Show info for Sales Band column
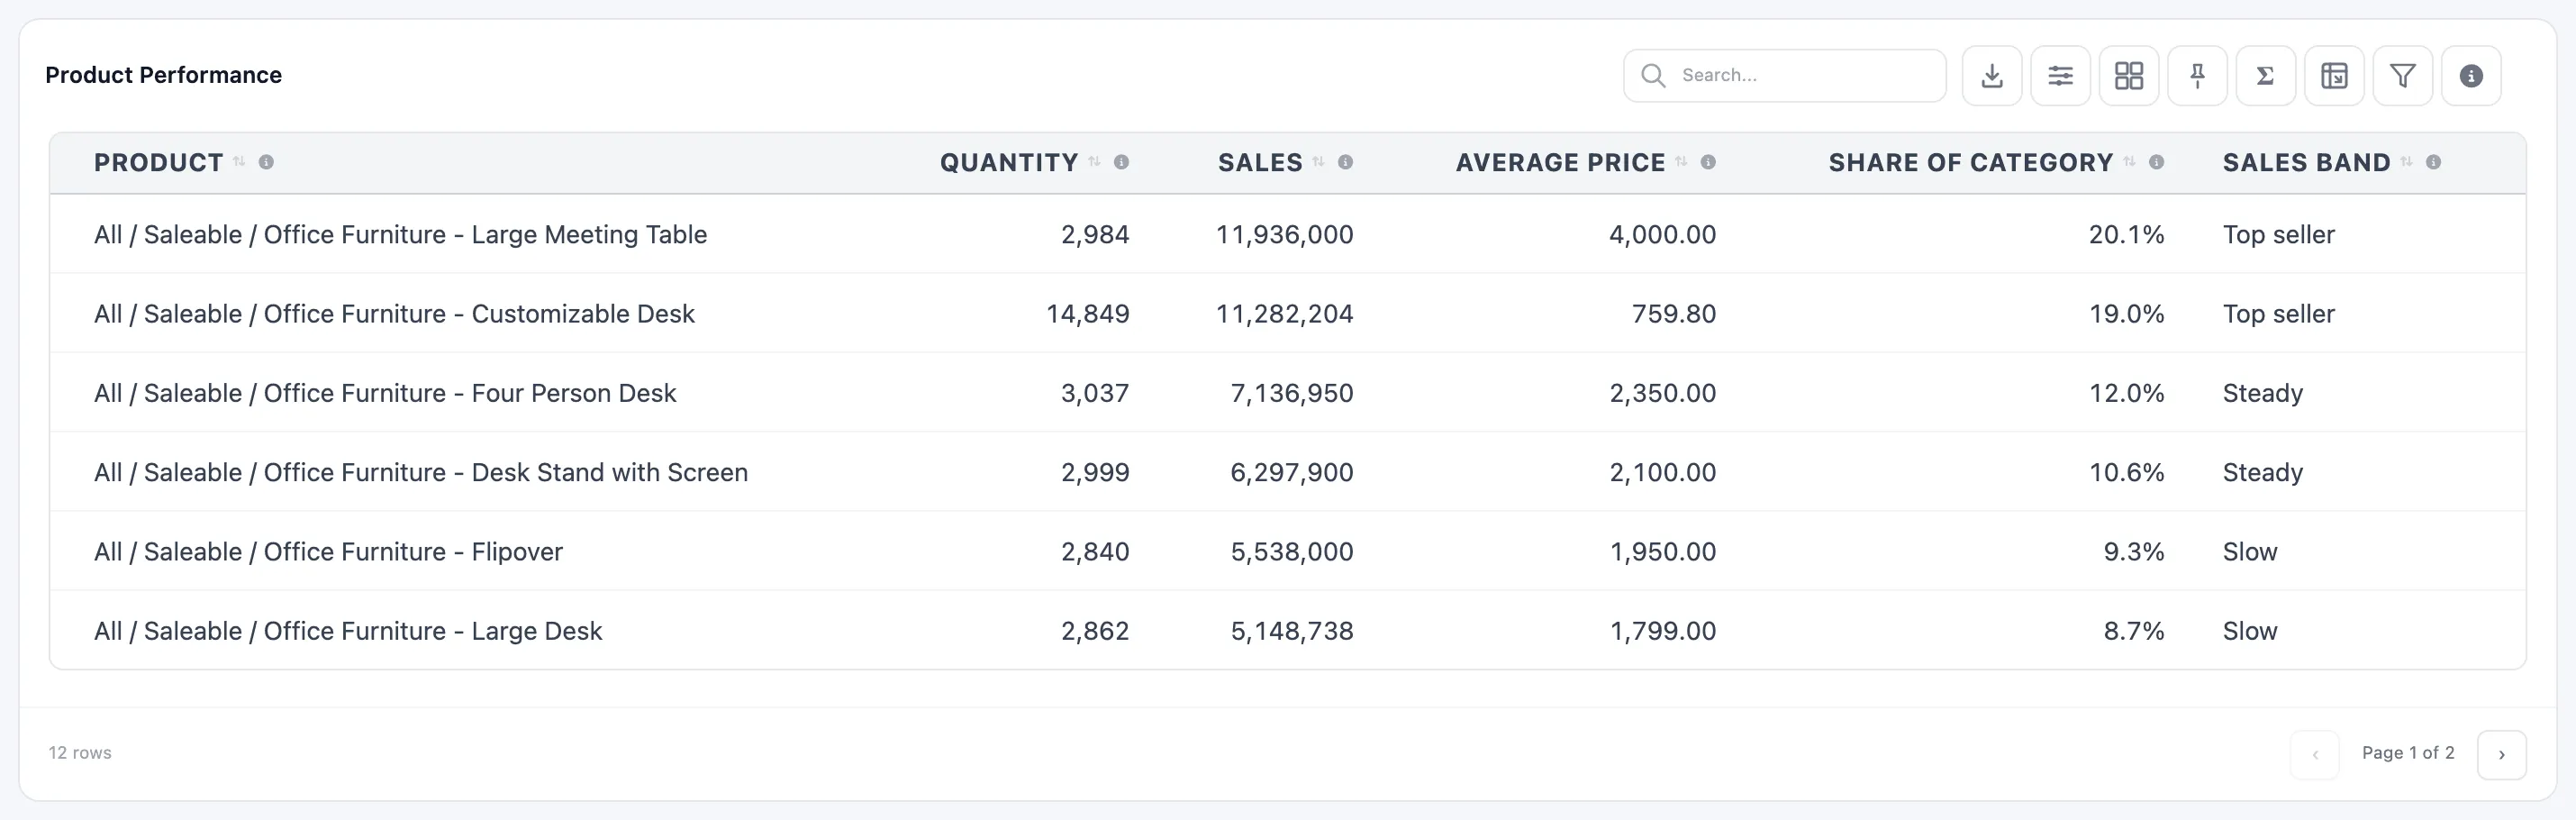 [2433, 162]
